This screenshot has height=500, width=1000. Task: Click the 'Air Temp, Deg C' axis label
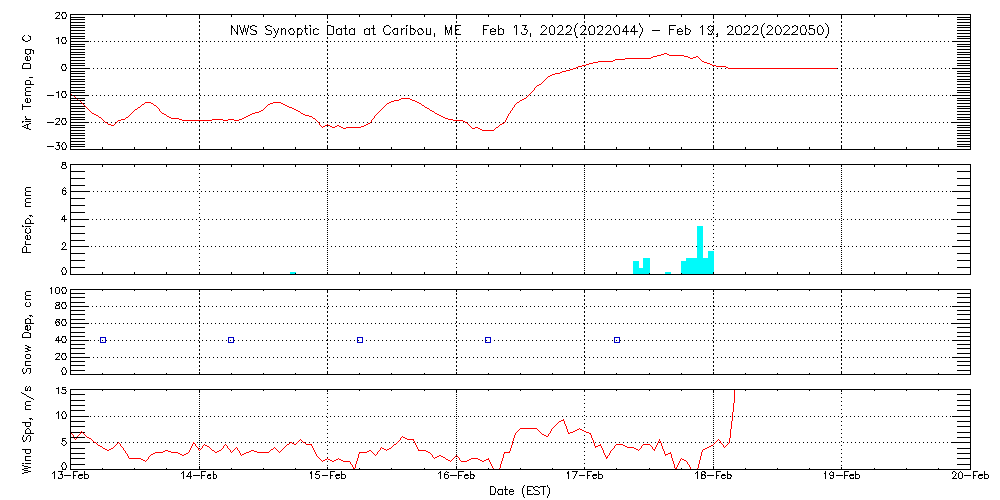pyautogui.click(x=27, y=82)
